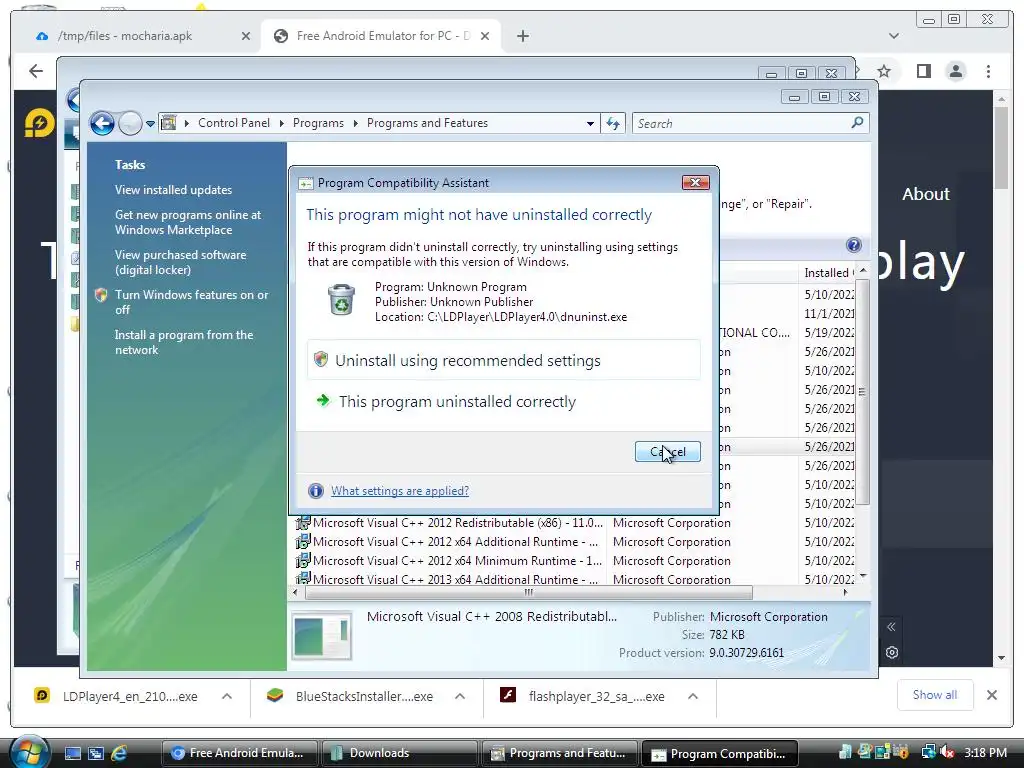The width and height of the screenshot is (1024, 768).
Task: Close the downloads bar
Action: (x=991, y=695)
